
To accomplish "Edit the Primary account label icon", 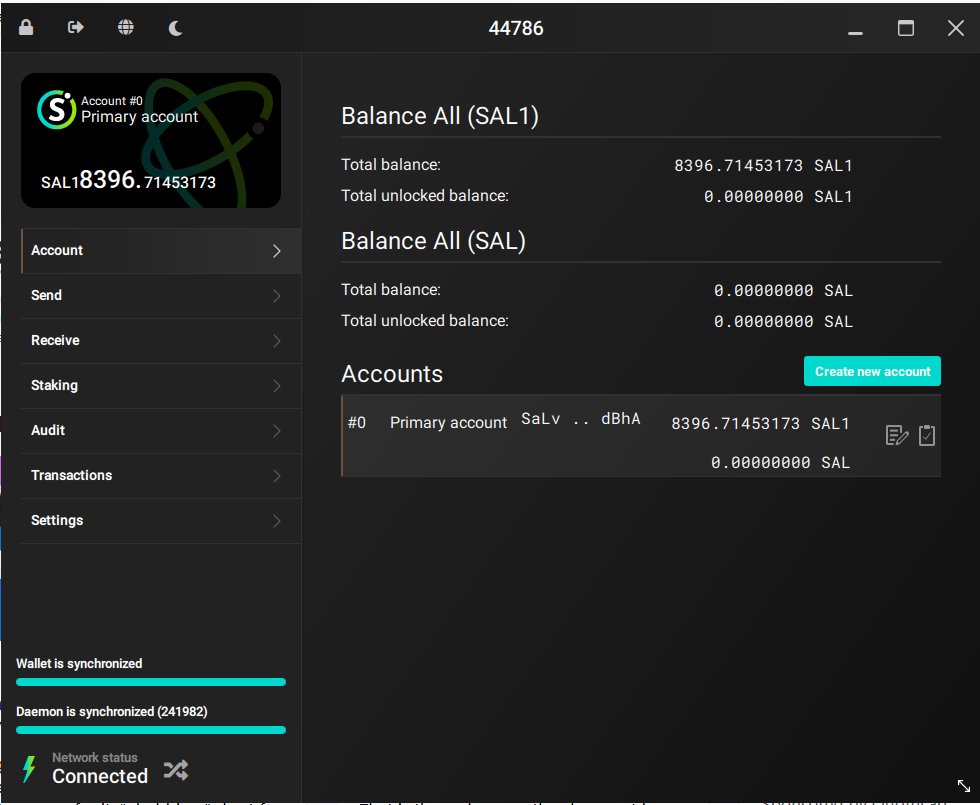I will point(897,435).
